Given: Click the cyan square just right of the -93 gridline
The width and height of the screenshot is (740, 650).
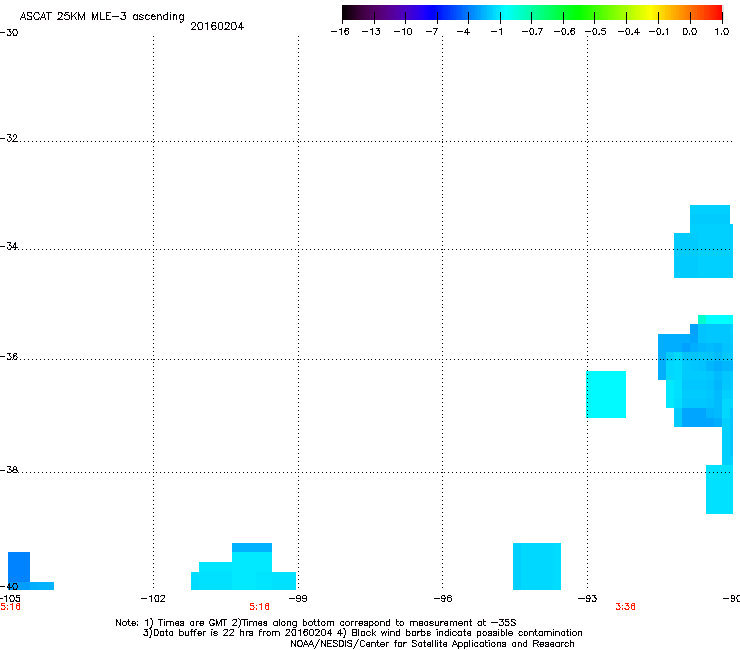Looking at the screenshot, I should point(606,395).
